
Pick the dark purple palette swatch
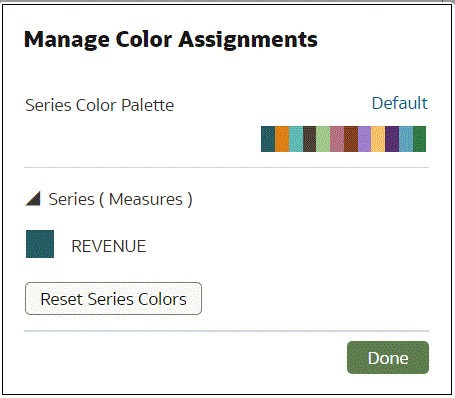pyautogui.click(x=392, y=139)
